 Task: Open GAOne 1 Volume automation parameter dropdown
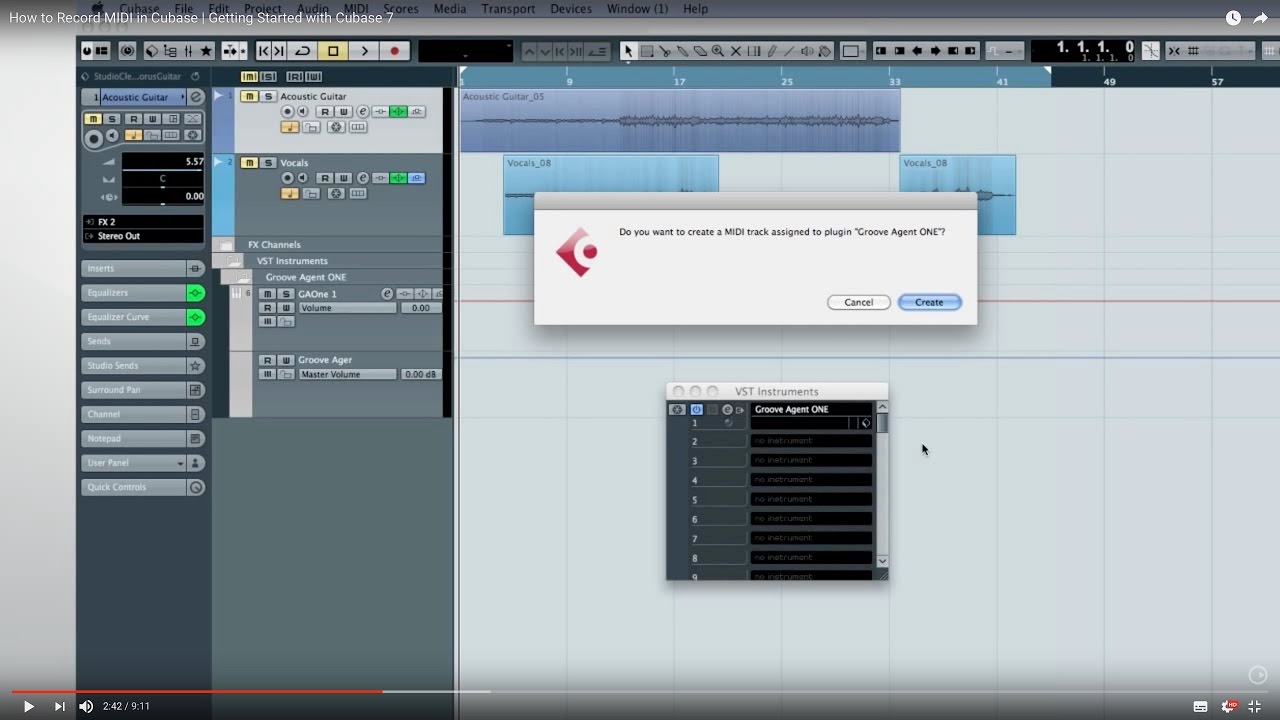tap(348, 308)
